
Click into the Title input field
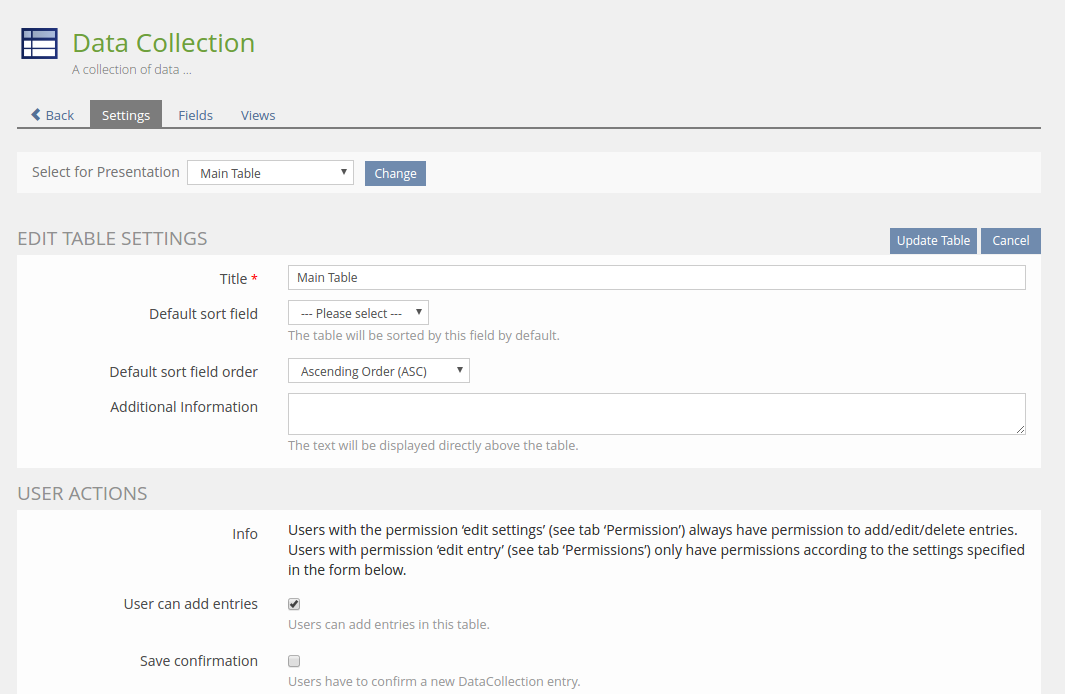(x=656, y=277)
